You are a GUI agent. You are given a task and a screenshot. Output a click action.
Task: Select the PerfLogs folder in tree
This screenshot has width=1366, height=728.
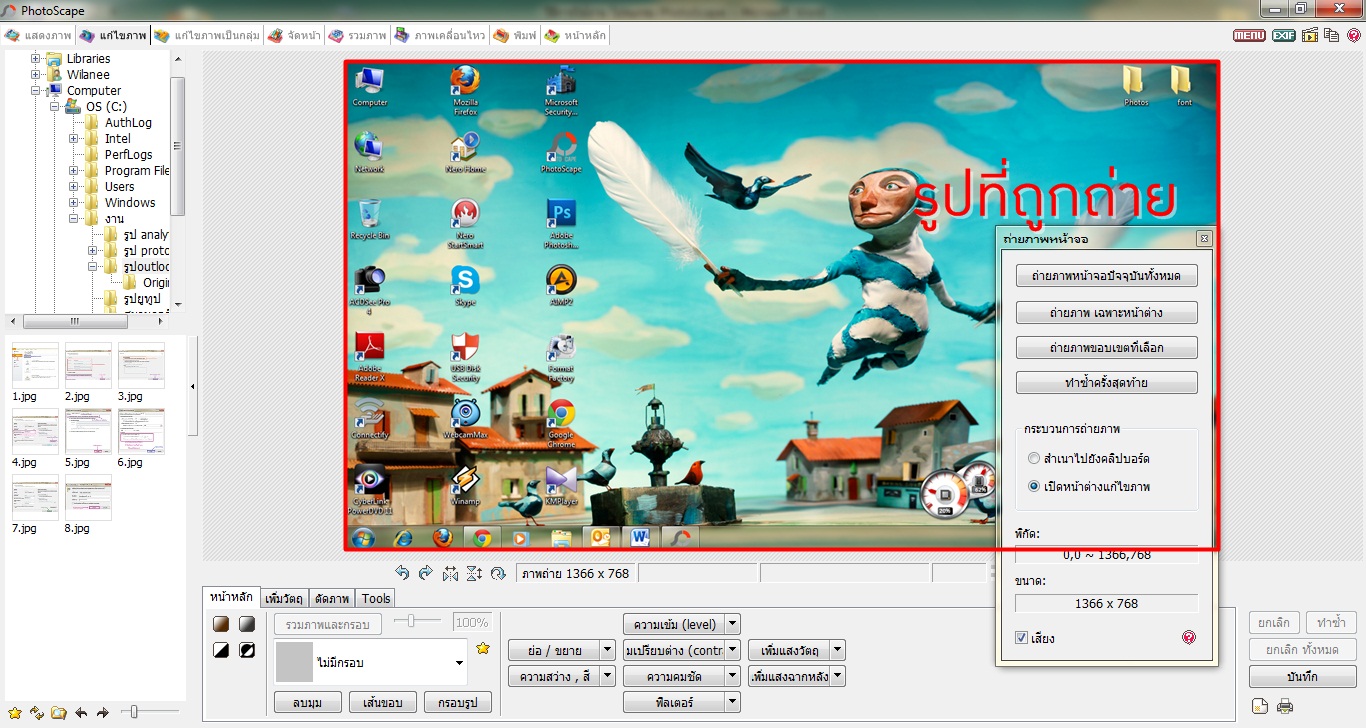click(x=129, y=155)
